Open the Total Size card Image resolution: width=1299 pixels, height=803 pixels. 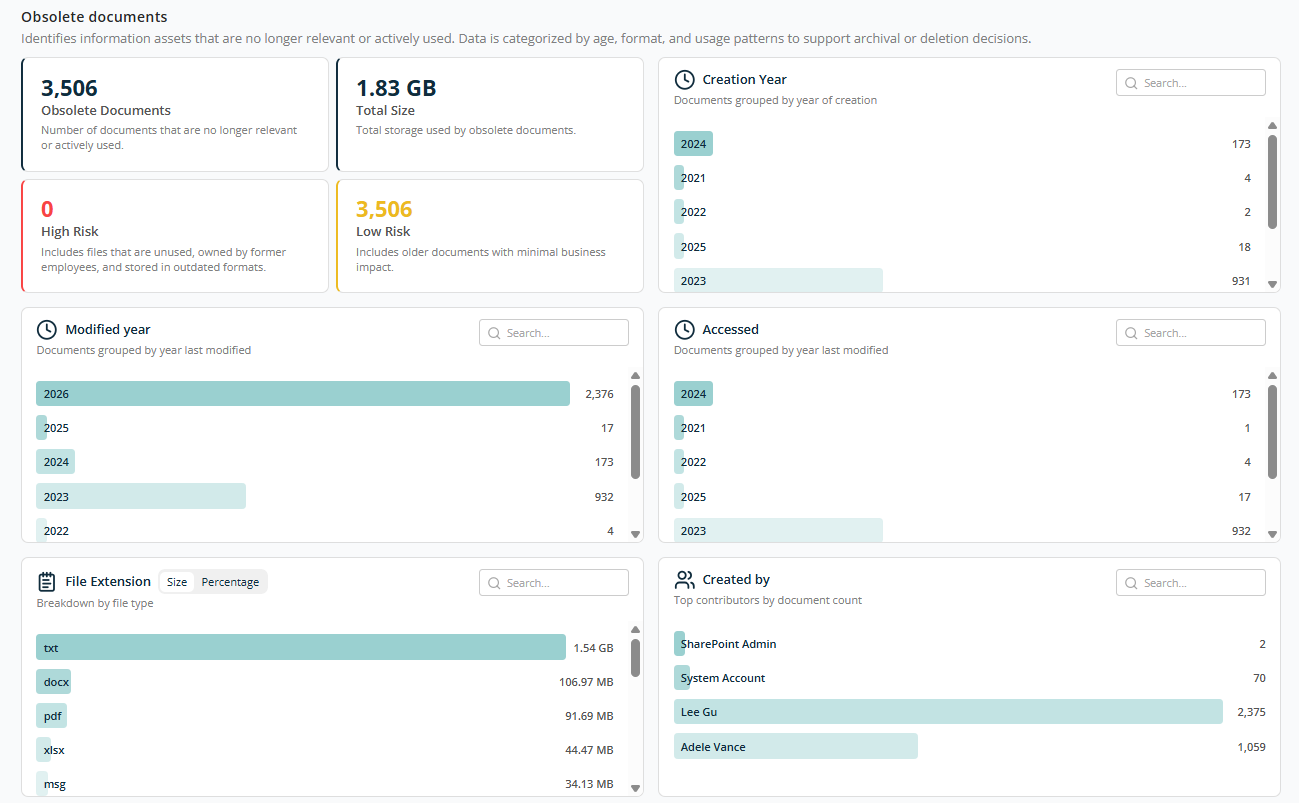coord(490,114)
